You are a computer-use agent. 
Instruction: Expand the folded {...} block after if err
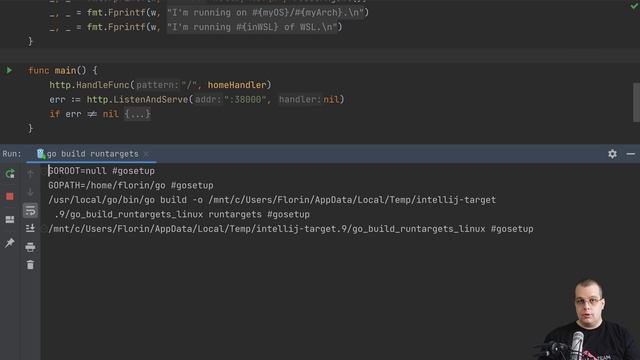click(138, 114)
